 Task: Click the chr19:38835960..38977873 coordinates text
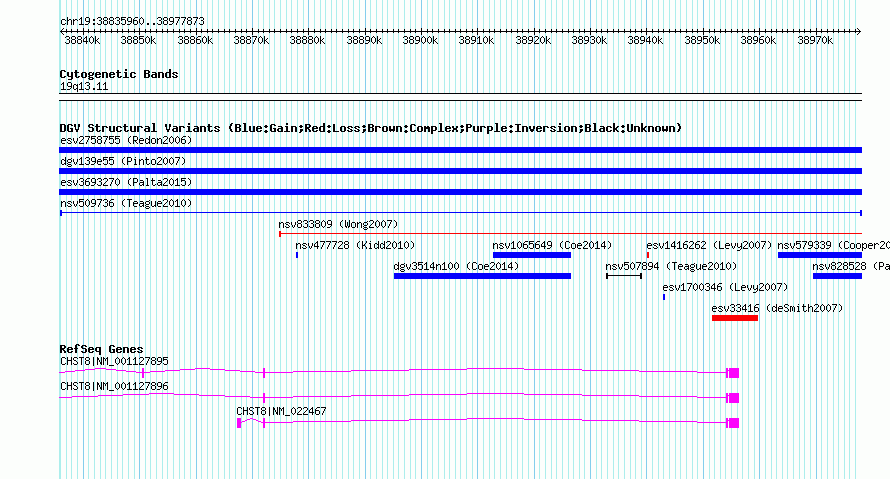coord(132,22)
